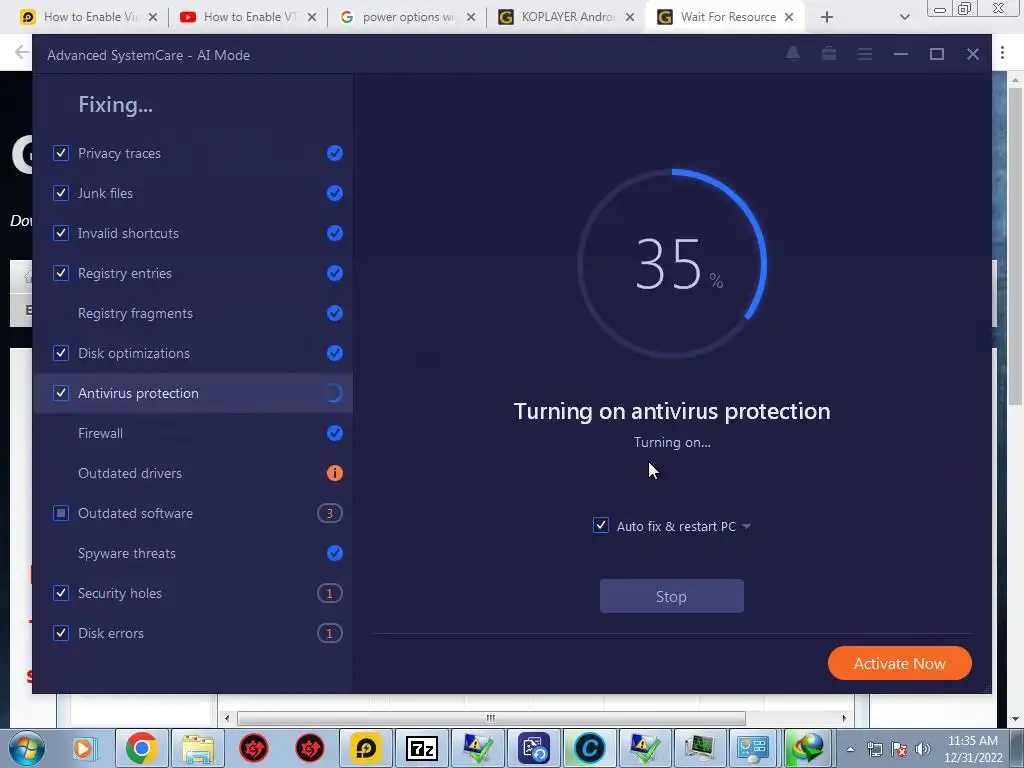Click the volume speaker tray icon
1024x768 pixels.
click(923, 749)
